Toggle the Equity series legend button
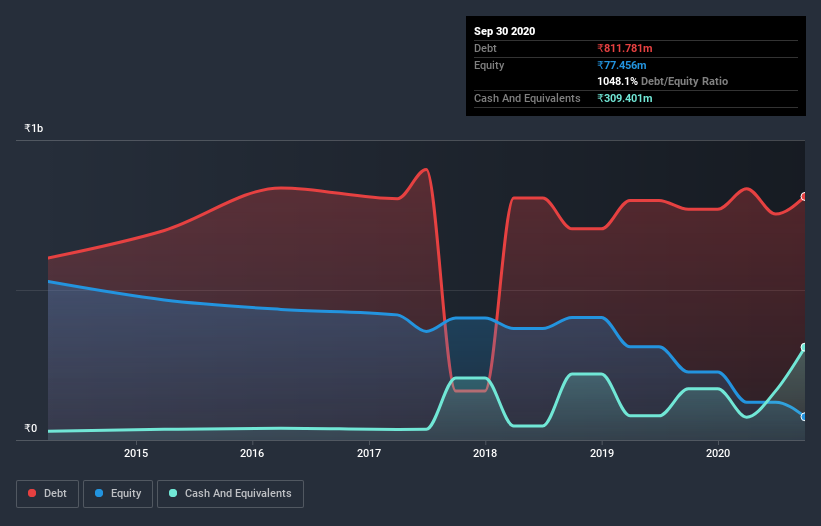This screenshot has height=526, width=821. point(118,494)
